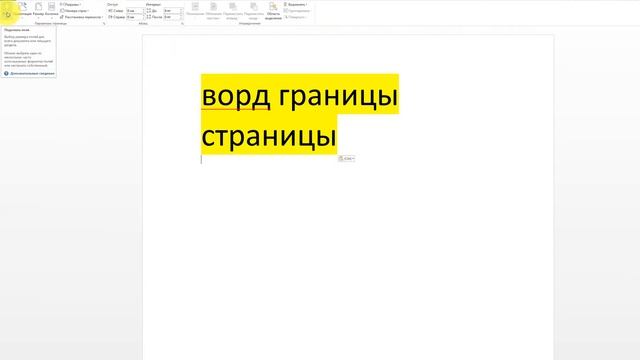Step the spacing before (До) spinner
The image size is (640, 360).
click(181, 11)
